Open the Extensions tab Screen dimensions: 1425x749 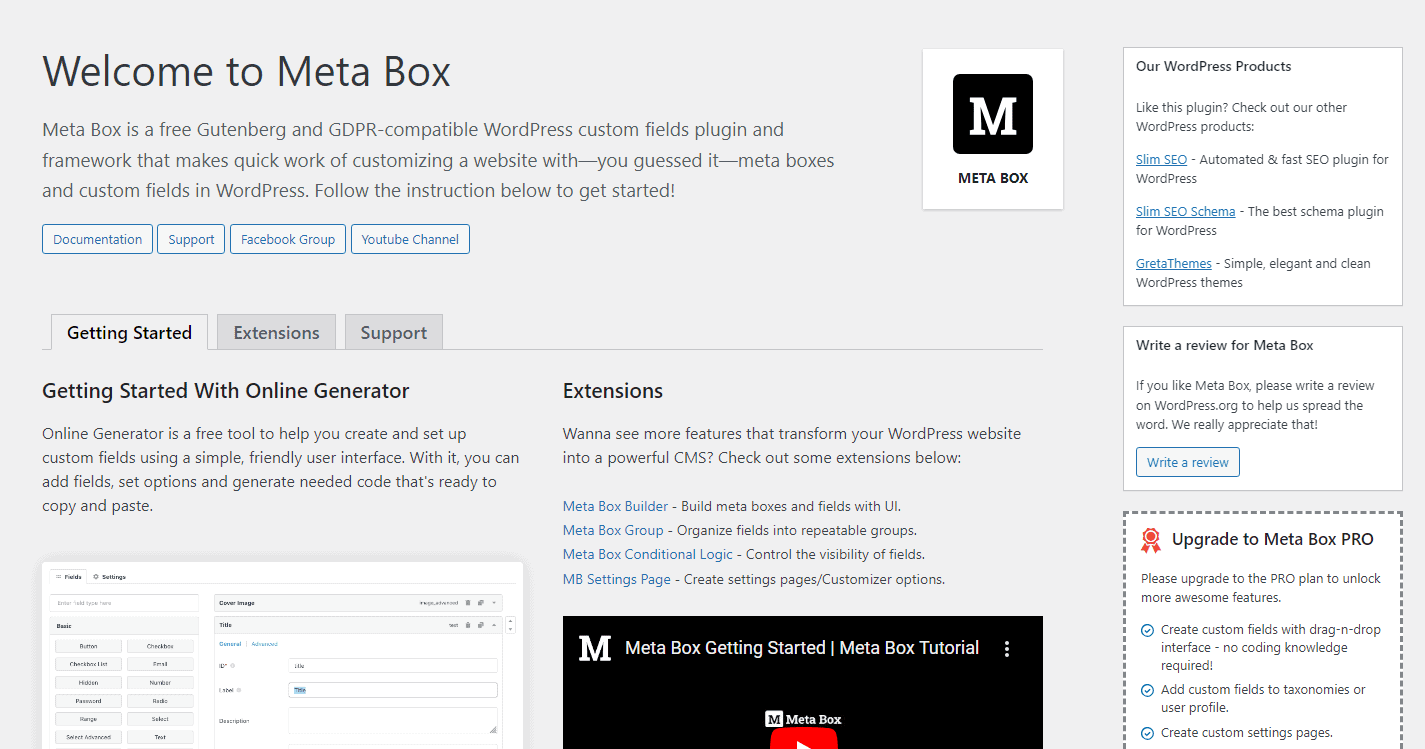(276, 333)
